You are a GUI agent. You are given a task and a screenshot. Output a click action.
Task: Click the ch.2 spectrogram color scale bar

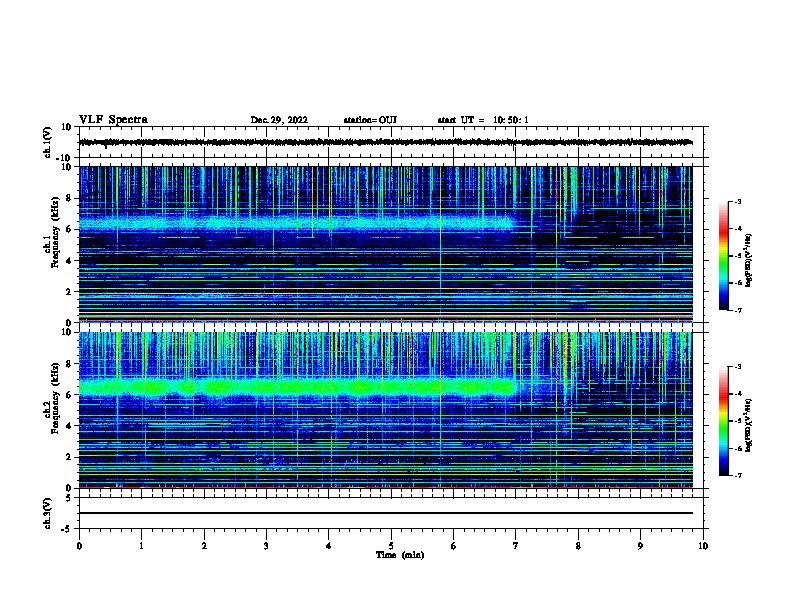coord(724,421)
